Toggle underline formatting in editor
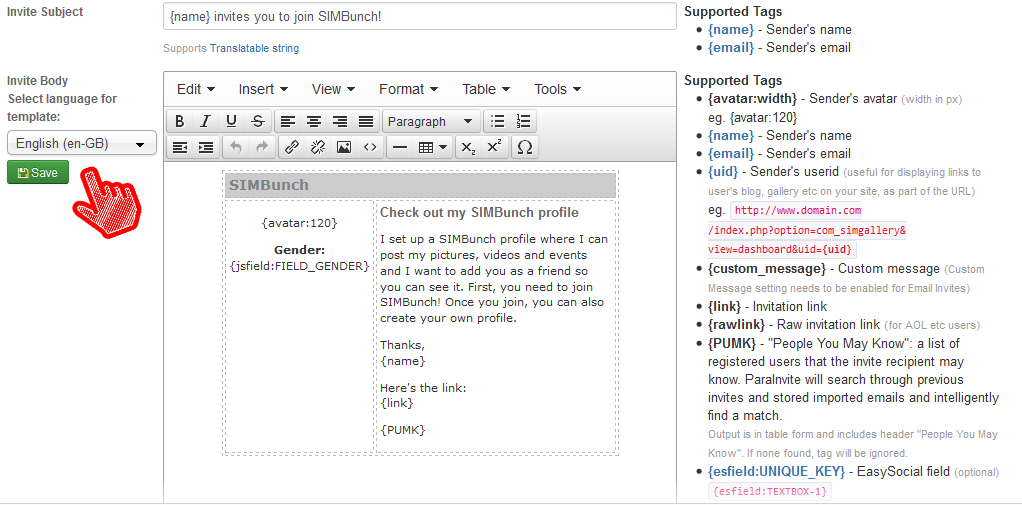Viewport: 1022px width, 505px height. [231, 121]
